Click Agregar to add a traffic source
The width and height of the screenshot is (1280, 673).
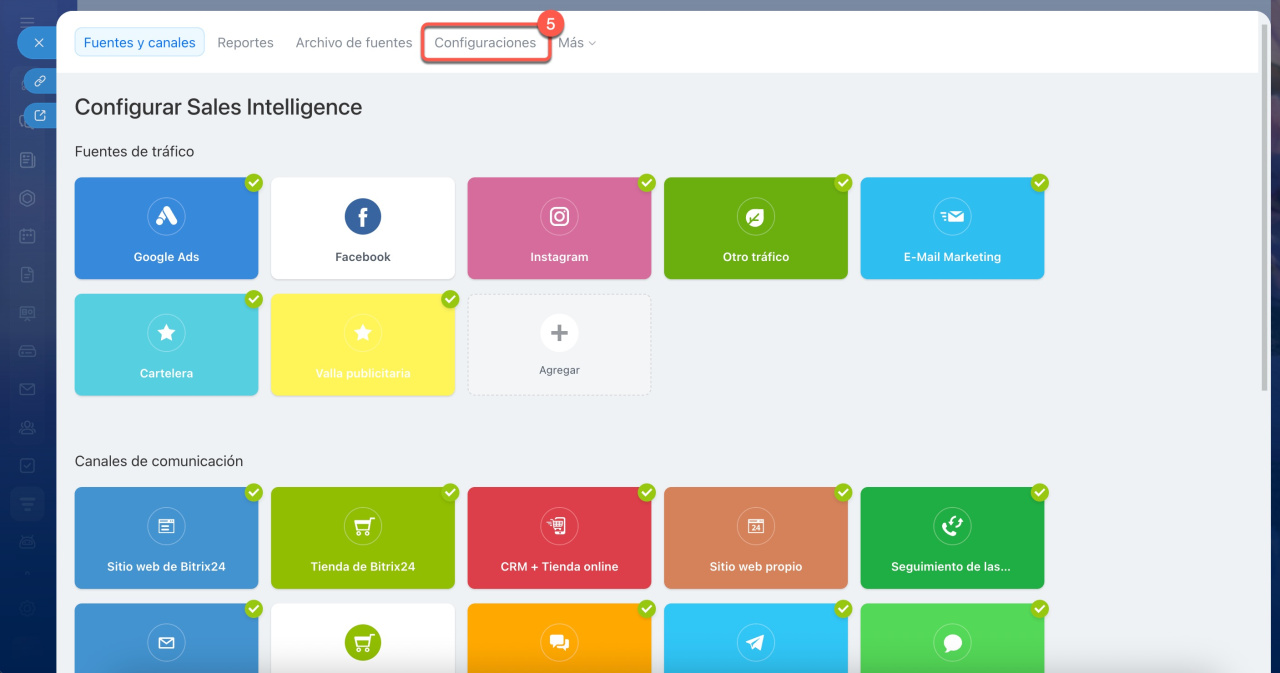[559, 344]
